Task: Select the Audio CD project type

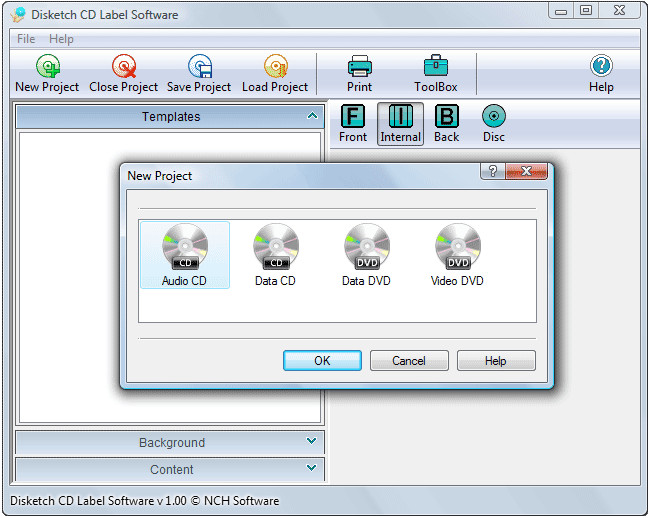Action: [185, 255]
